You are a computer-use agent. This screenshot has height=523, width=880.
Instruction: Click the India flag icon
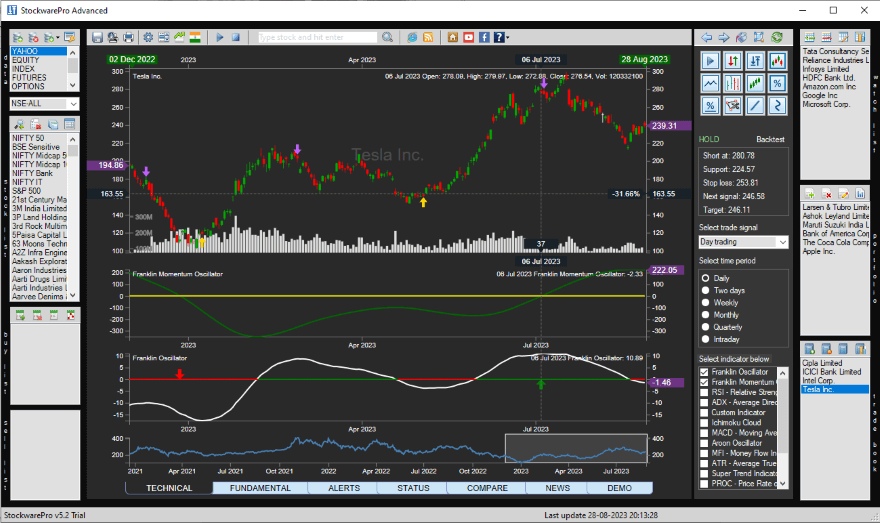195,37
